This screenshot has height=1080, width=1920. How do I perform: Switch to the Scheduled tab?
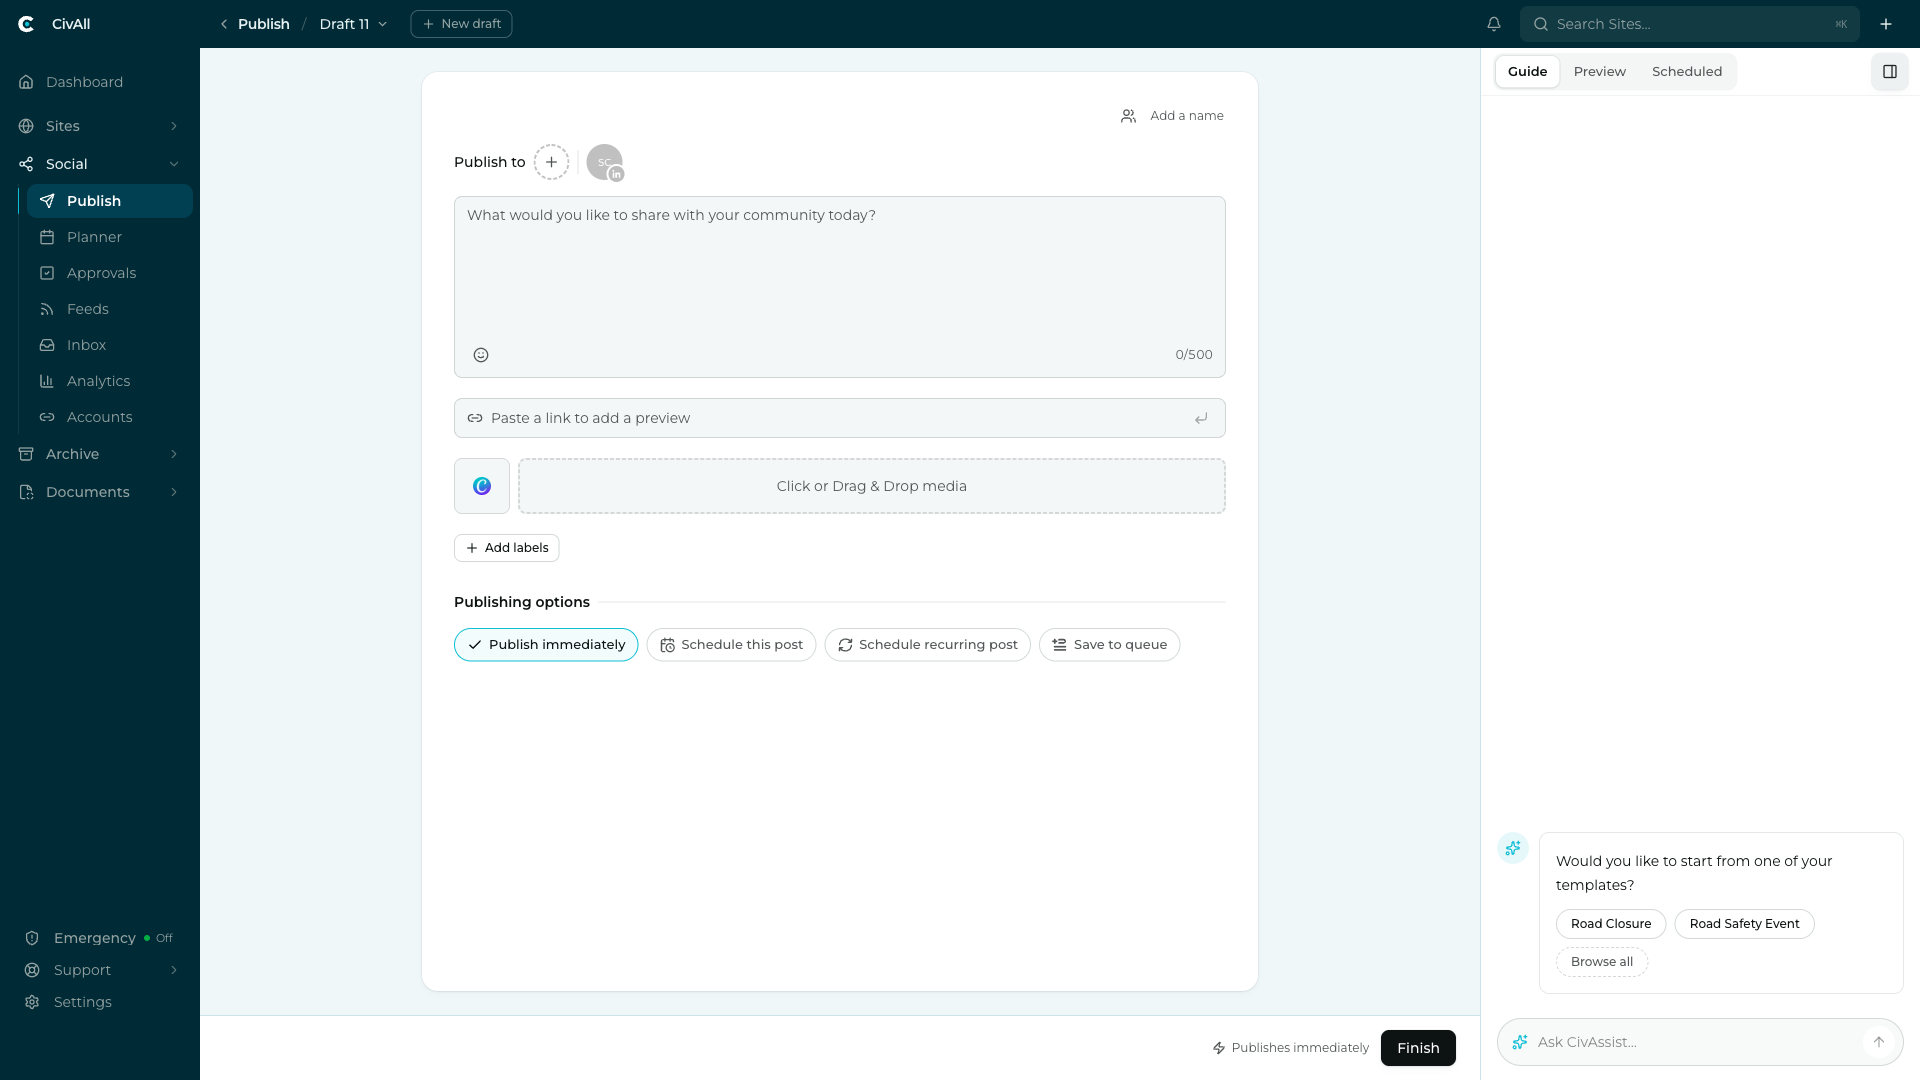(x=1686, y=72)
